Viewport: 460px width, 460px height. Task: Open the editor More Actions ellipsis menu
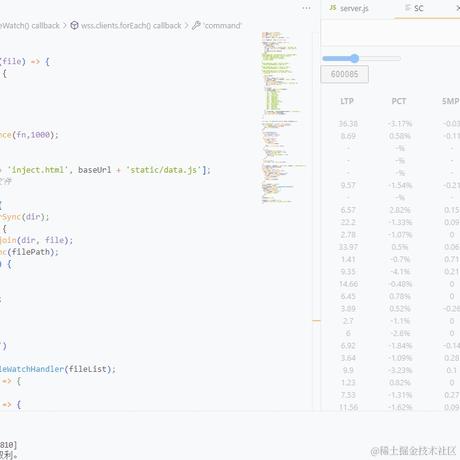click(306, 8)
